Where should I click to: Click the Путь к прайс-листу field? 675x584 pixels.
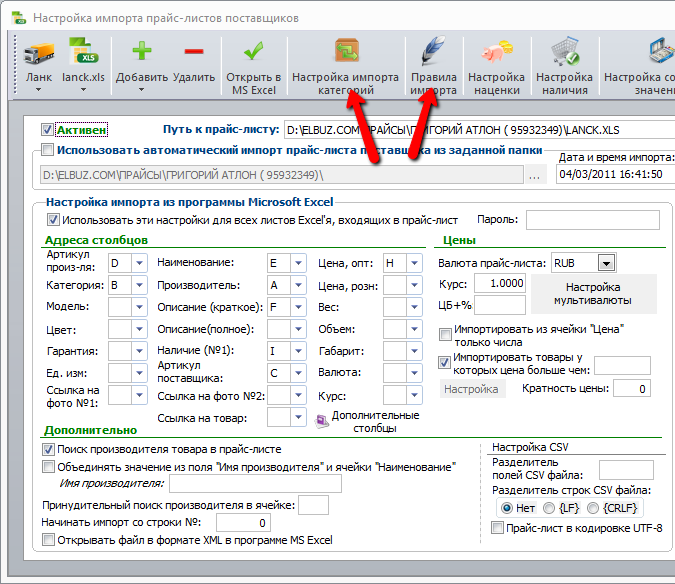(479, 130)
